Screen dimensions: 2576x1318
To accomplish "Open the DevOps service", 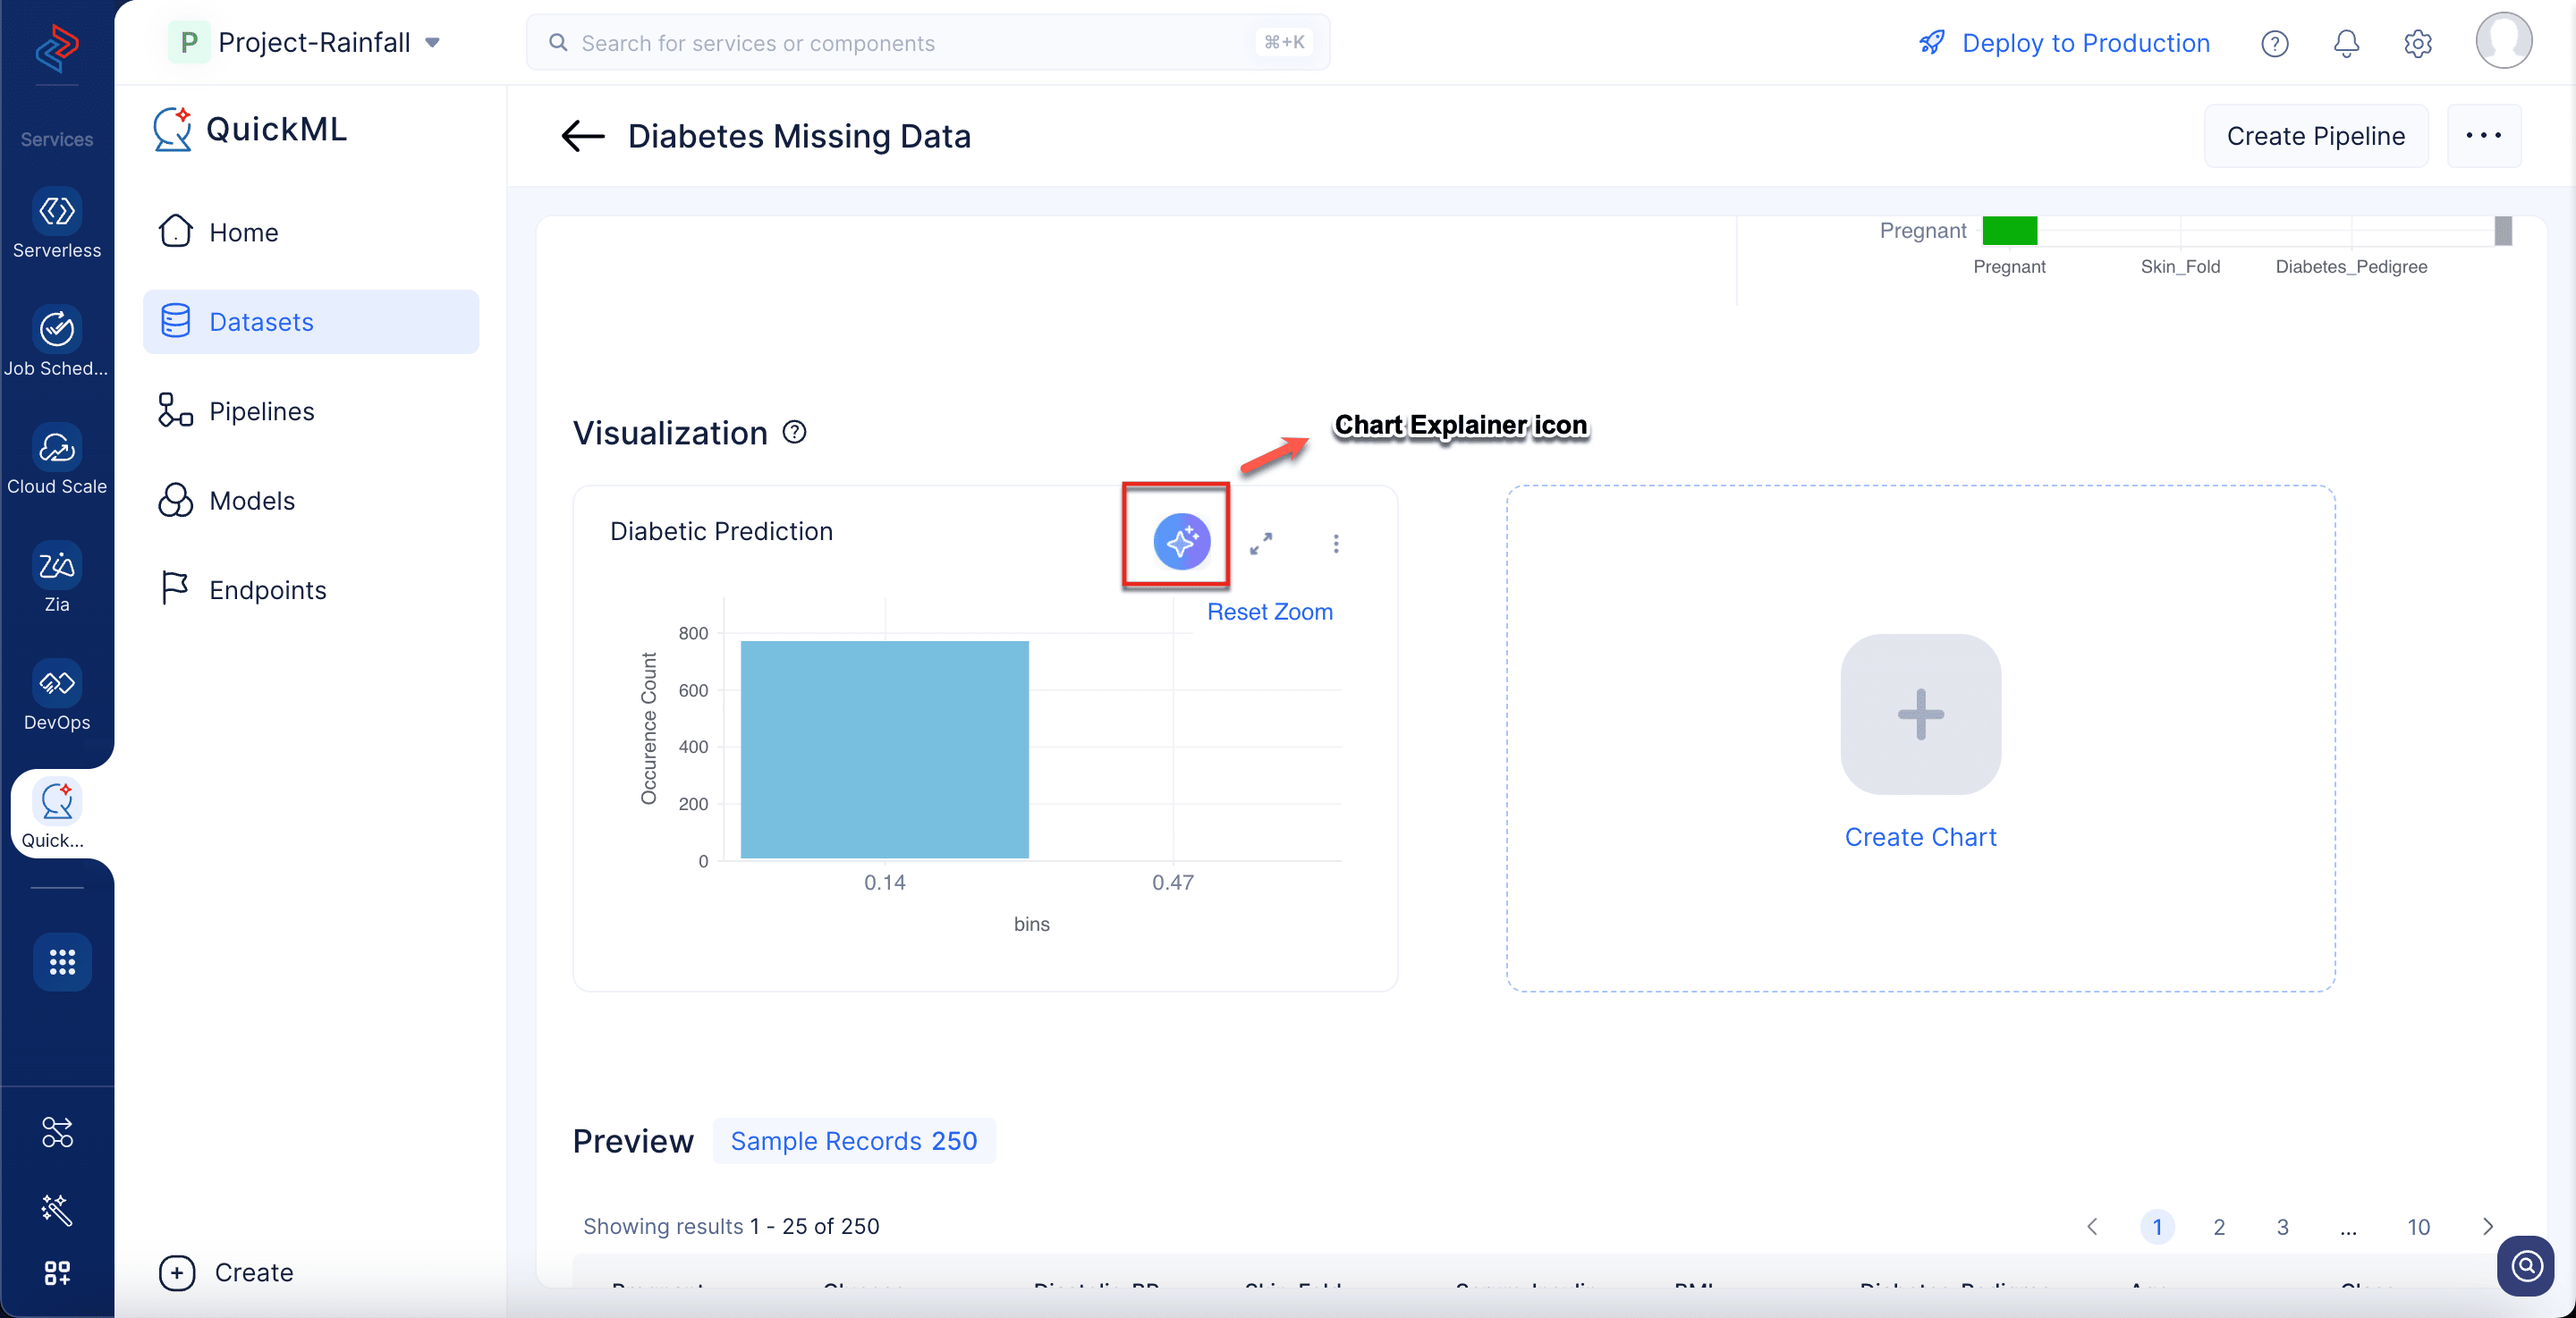I will (x=57, y=695).
